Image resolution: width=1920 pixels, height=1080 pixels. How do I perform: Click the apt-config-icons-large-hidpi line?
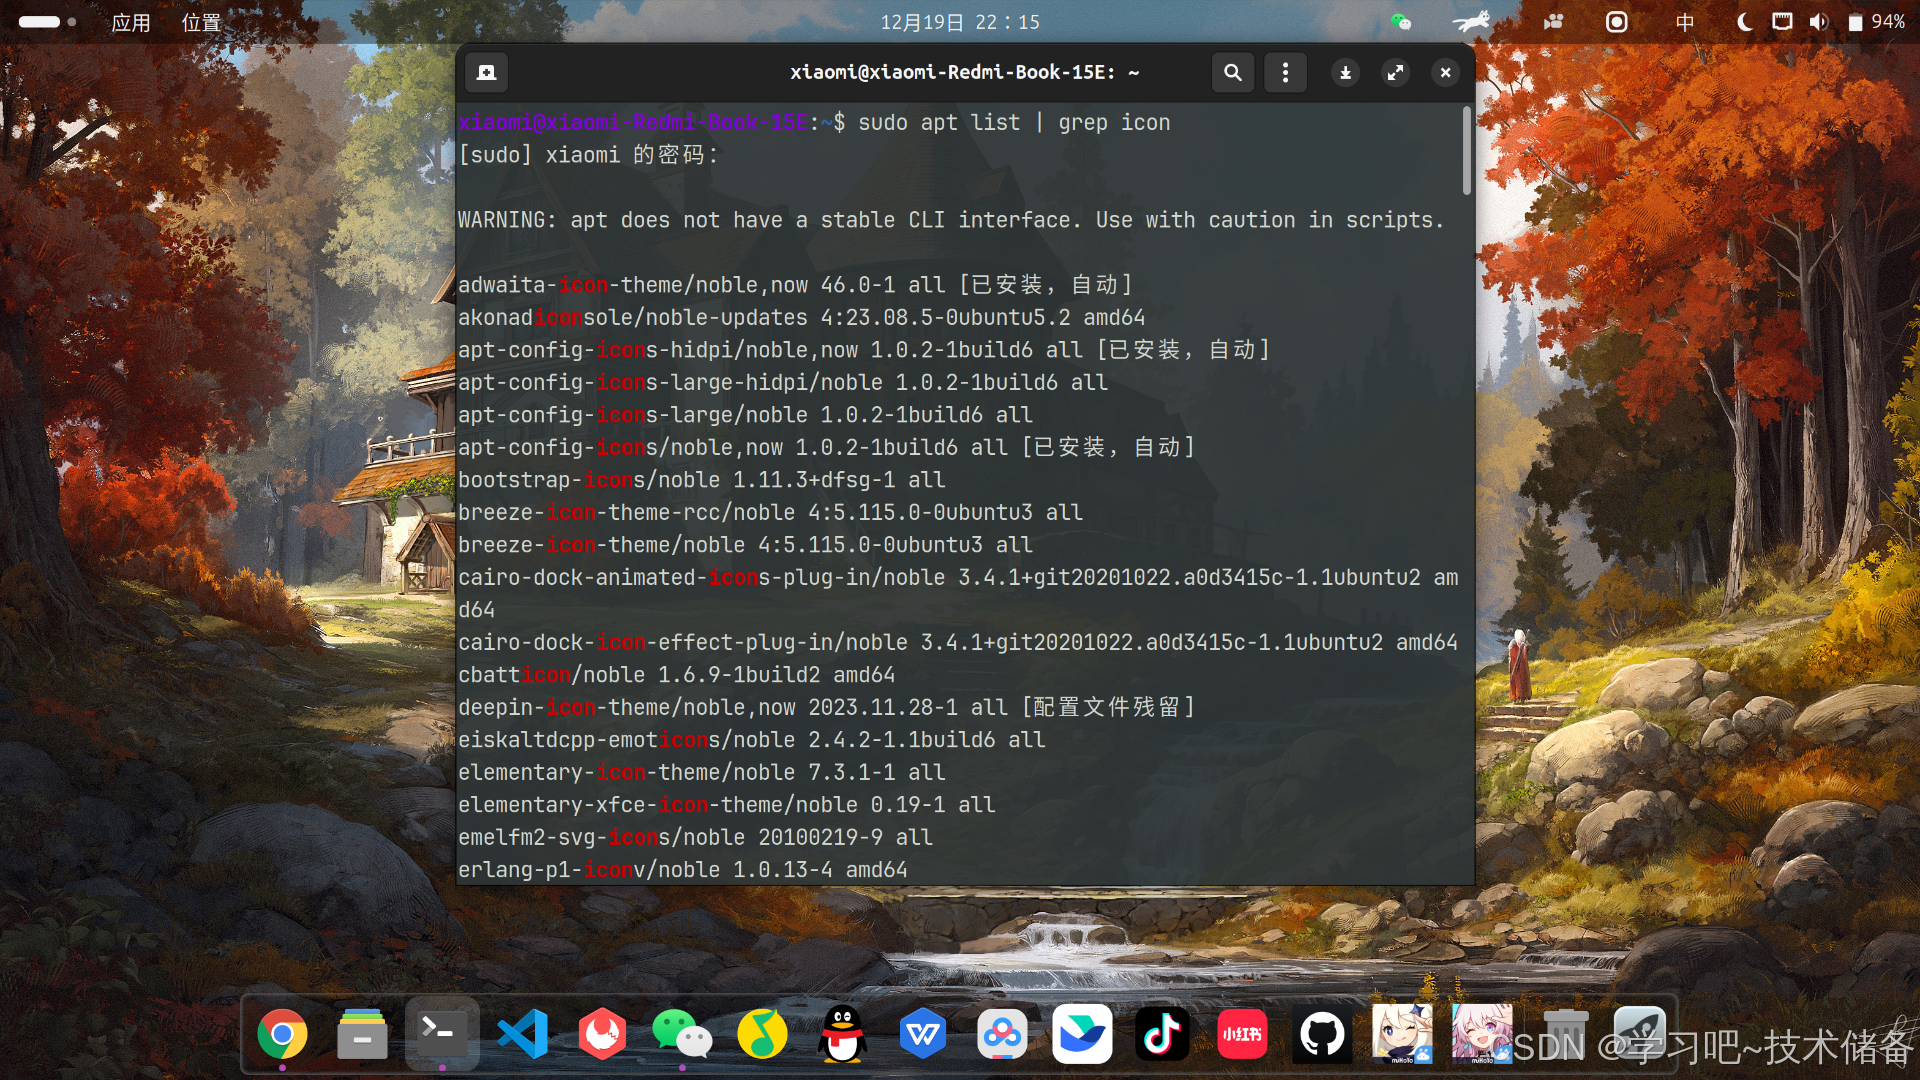point(783,382)
